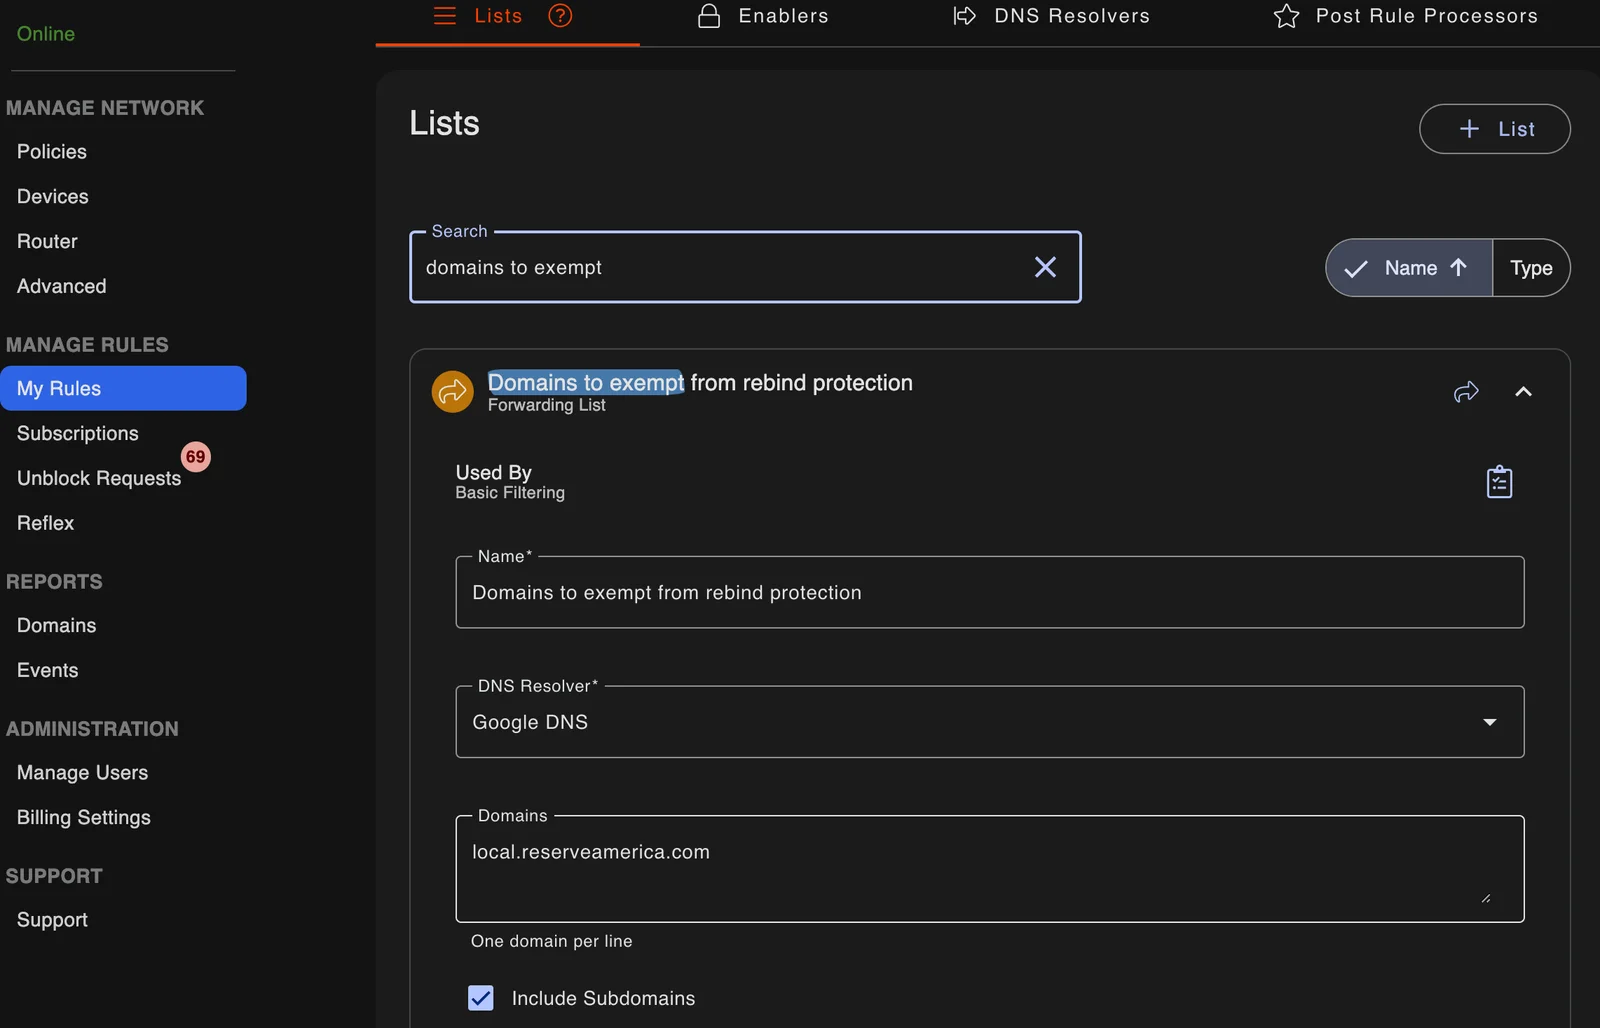Open Reflex in the sidebar

[45, 523]
